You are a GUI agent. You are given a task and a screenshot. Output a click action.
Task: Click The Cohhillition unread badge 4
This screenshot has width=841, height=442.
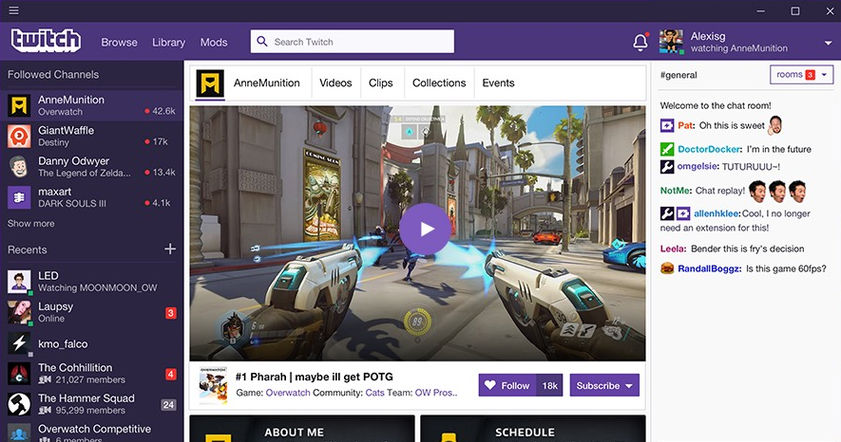(x=171, y=374)
